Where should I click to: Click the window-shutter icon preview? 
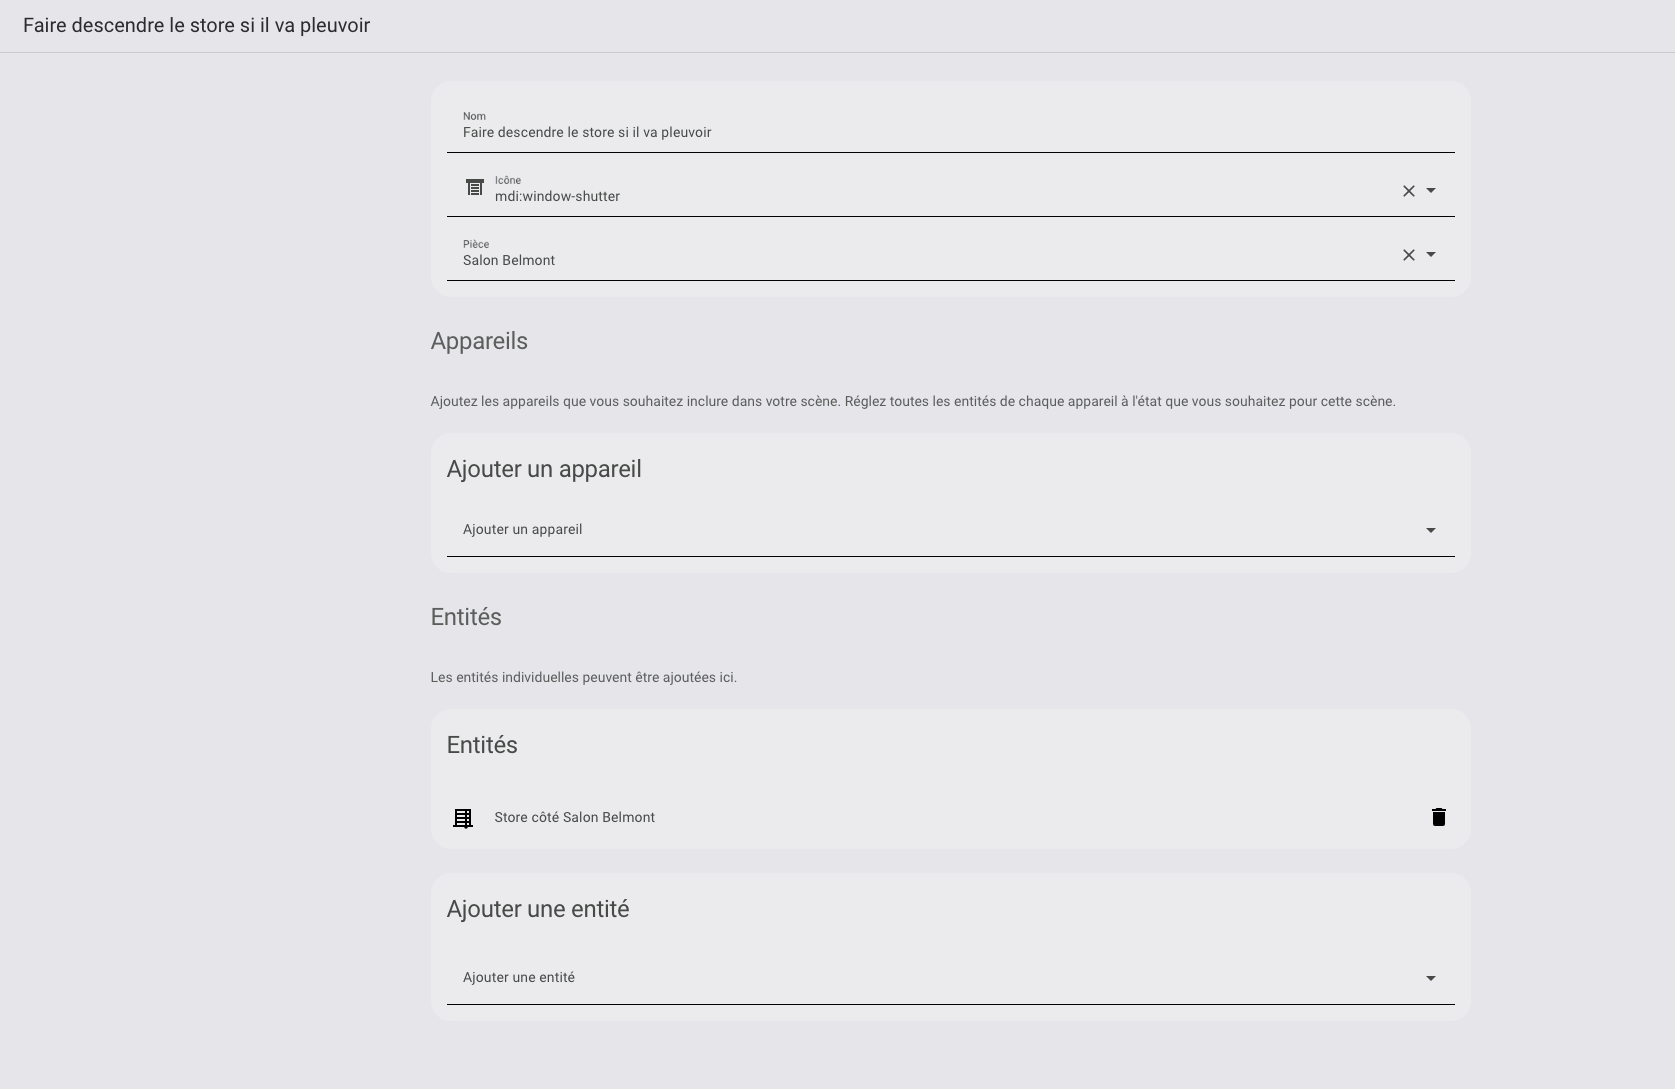coord(475,187)
